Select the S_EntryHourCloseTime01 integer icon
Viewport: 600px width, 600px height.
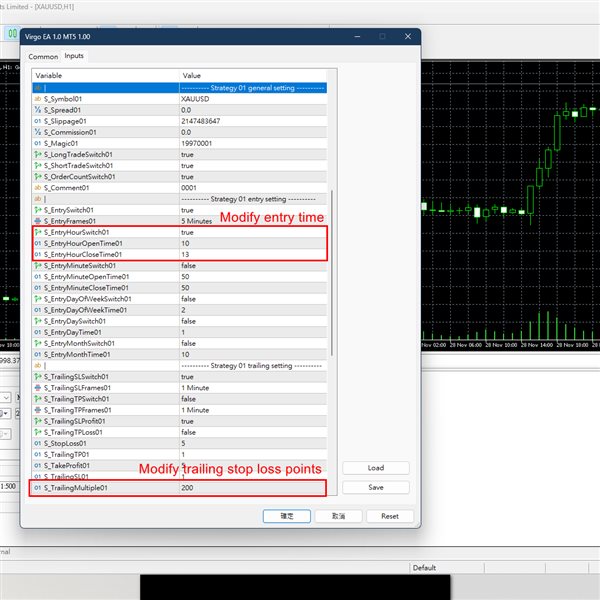[x=38, y=254]
